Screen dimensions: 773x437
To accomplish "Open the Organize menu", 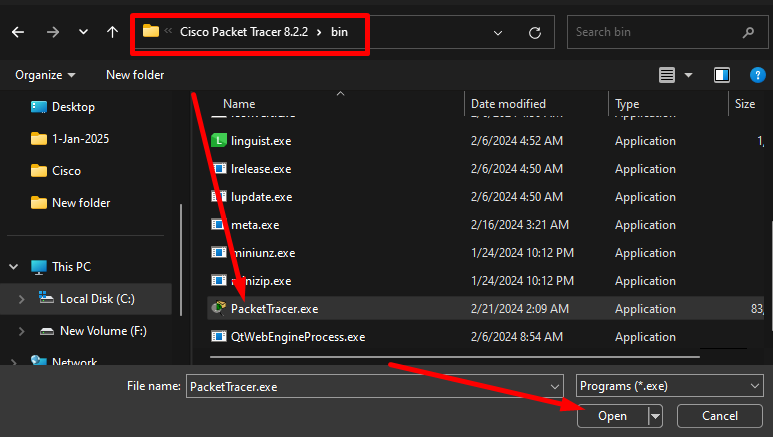I will 45,75.
